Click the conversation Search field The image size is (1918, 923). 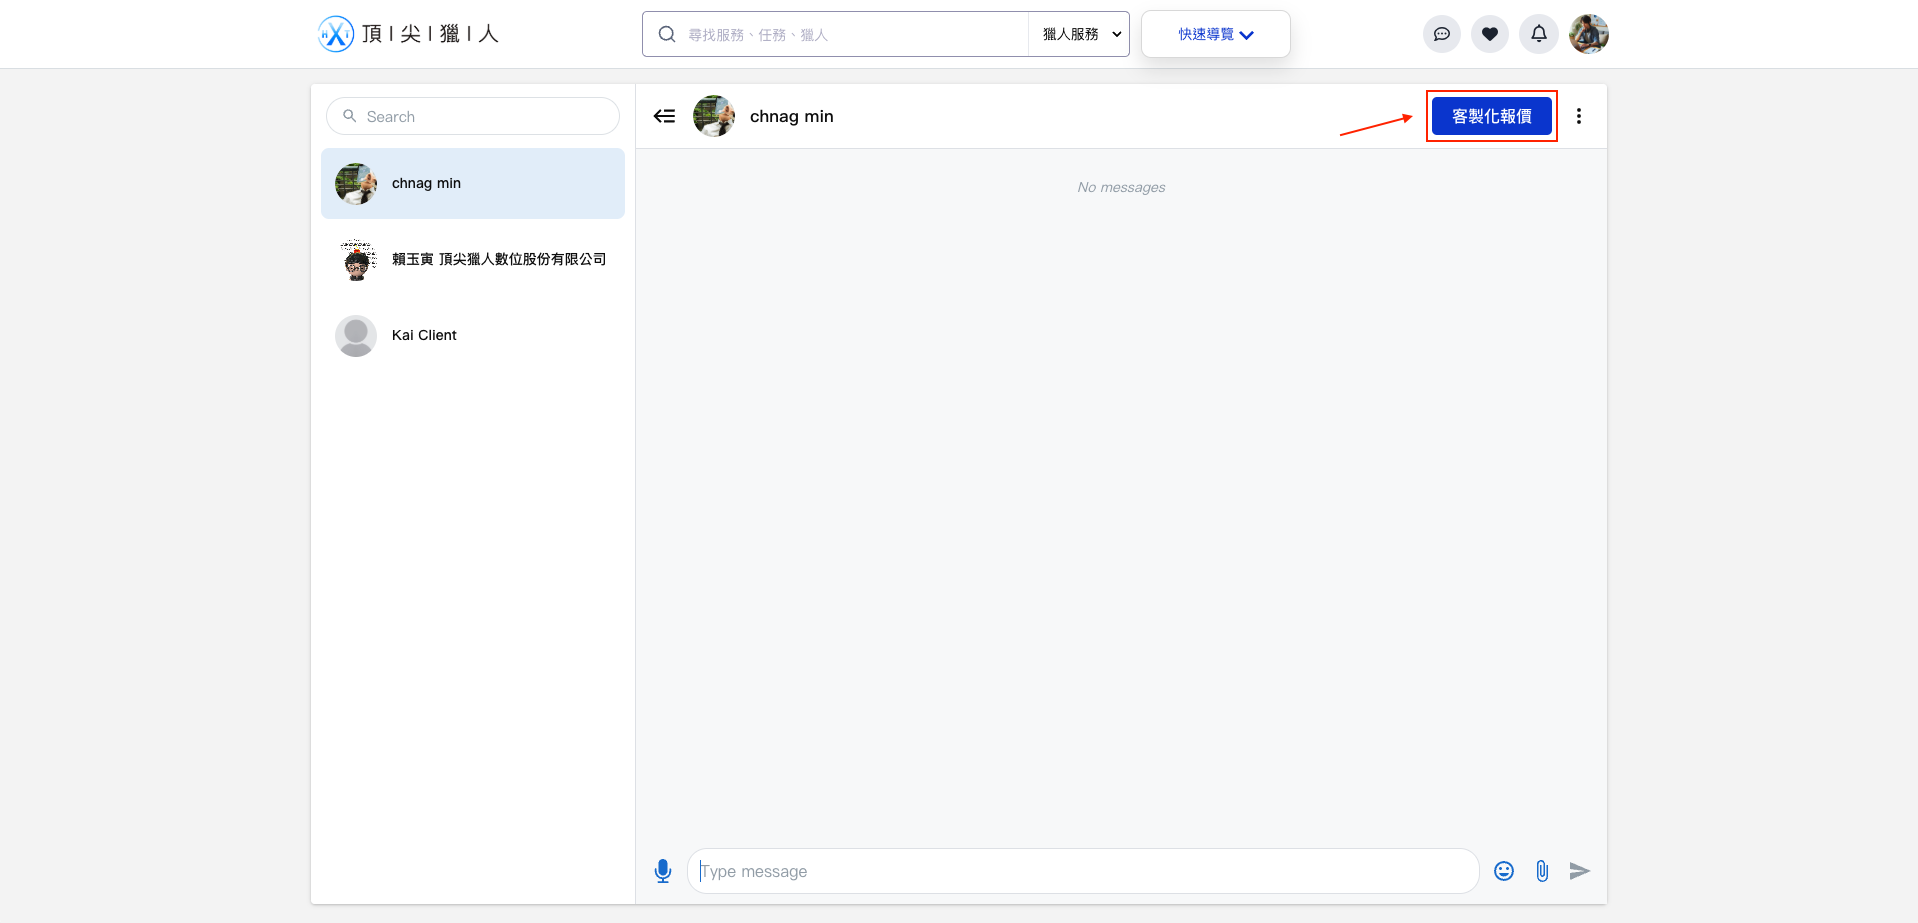pyautogui.click(x=473, y=116)
